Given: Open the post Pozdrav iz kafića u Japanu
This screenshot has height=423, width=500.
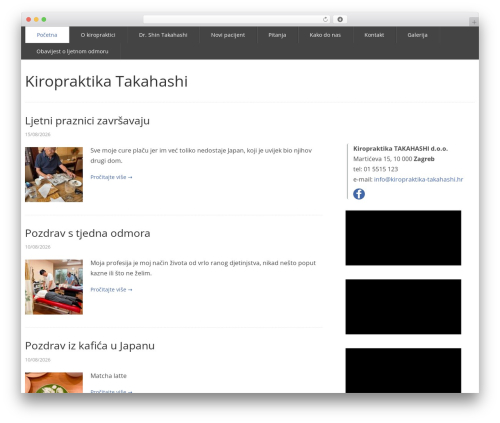Looking at the screenshot, I should [x=90, y=346].
